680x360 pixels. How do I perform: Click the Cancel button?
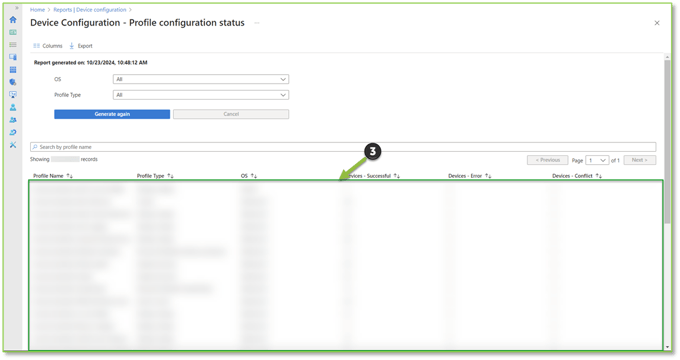[231, 114]
